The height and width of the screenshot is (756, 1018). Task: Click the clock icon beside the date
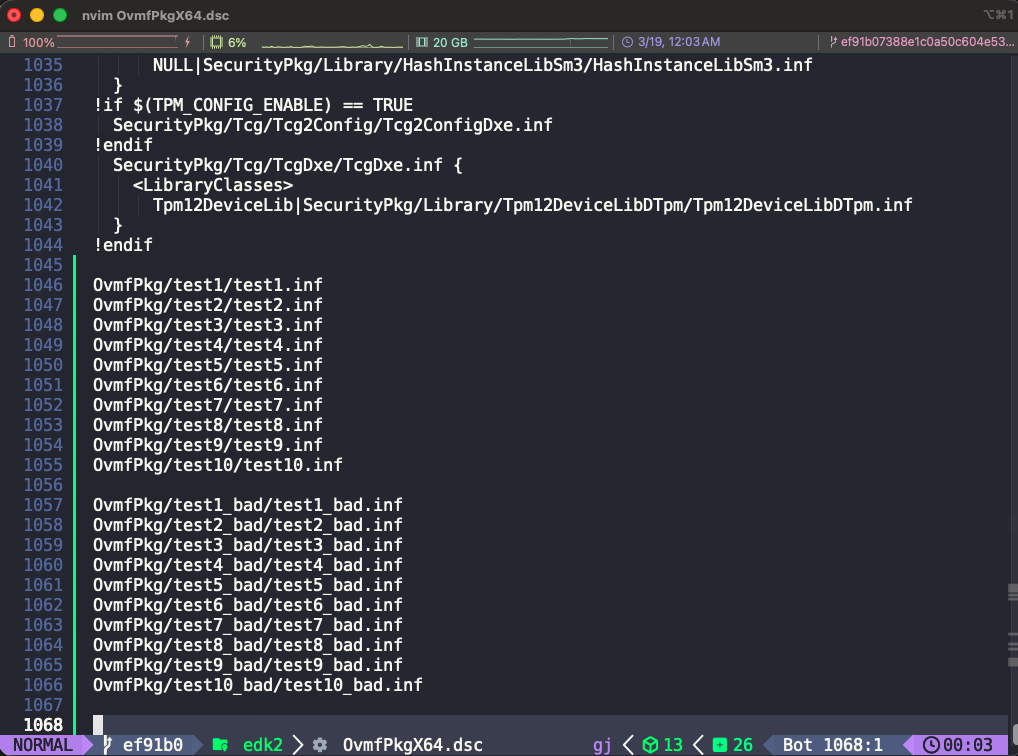(627, 43)
